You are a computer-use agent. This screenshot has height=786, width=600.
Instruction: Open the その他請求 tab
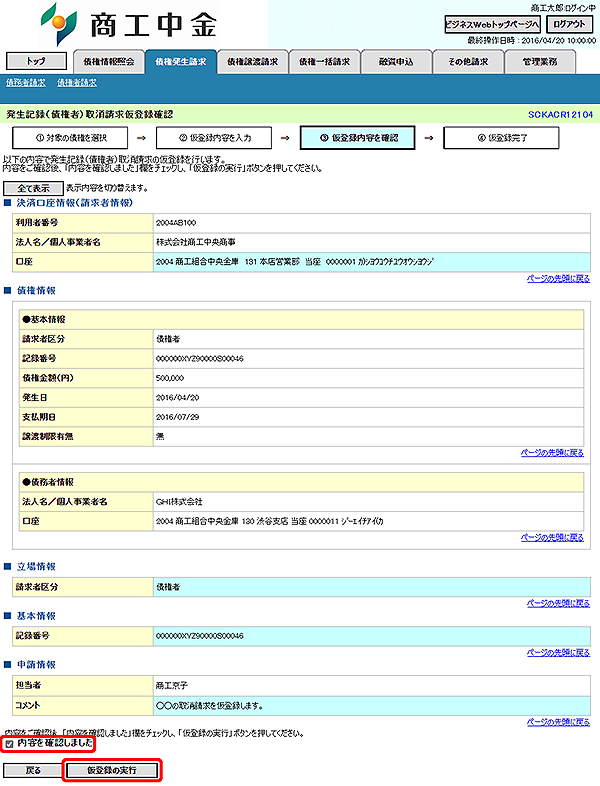coord(468,62)
